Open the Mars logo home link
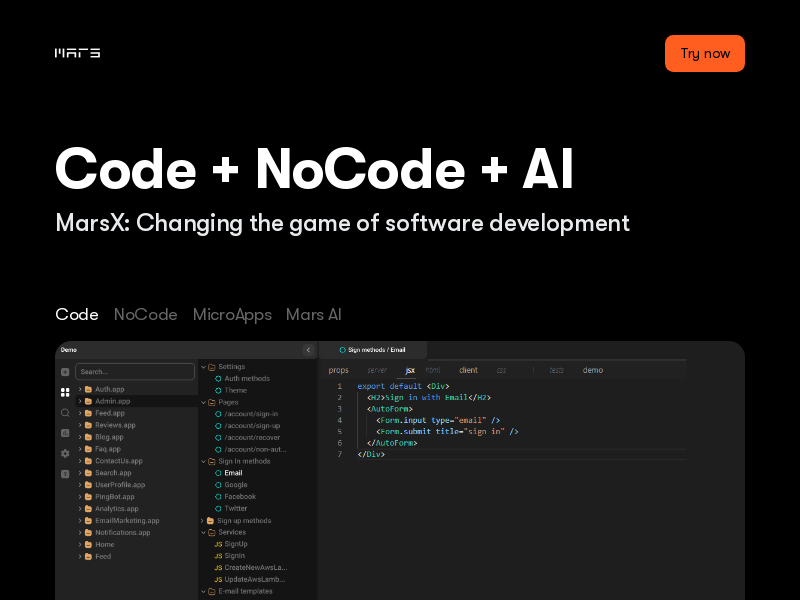Screen dimensions: 800x600 pos(78,53)
